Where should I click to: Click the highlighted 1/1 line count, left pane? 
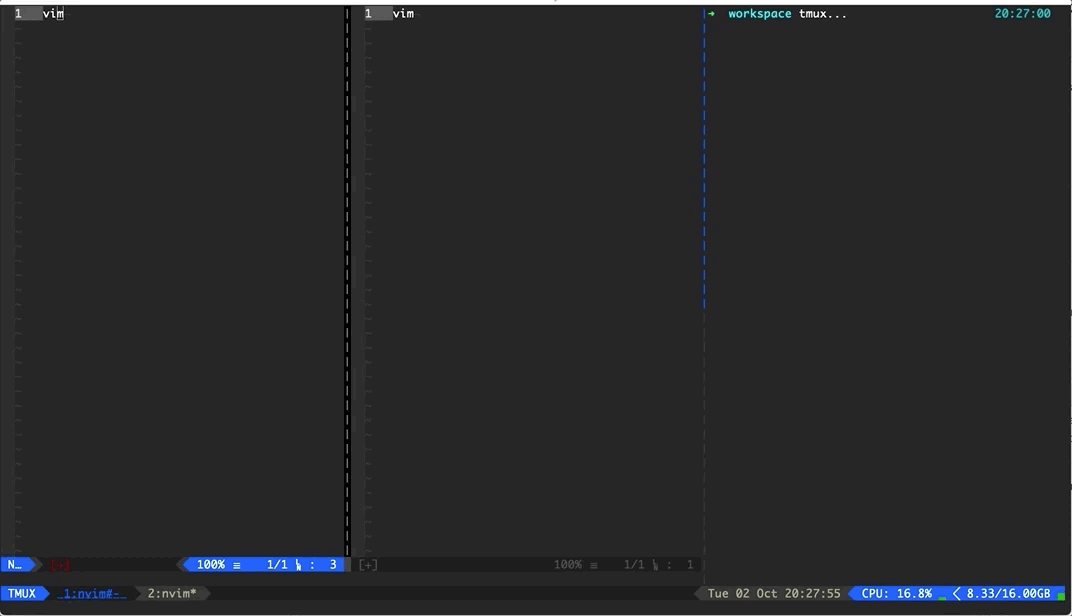277,565
